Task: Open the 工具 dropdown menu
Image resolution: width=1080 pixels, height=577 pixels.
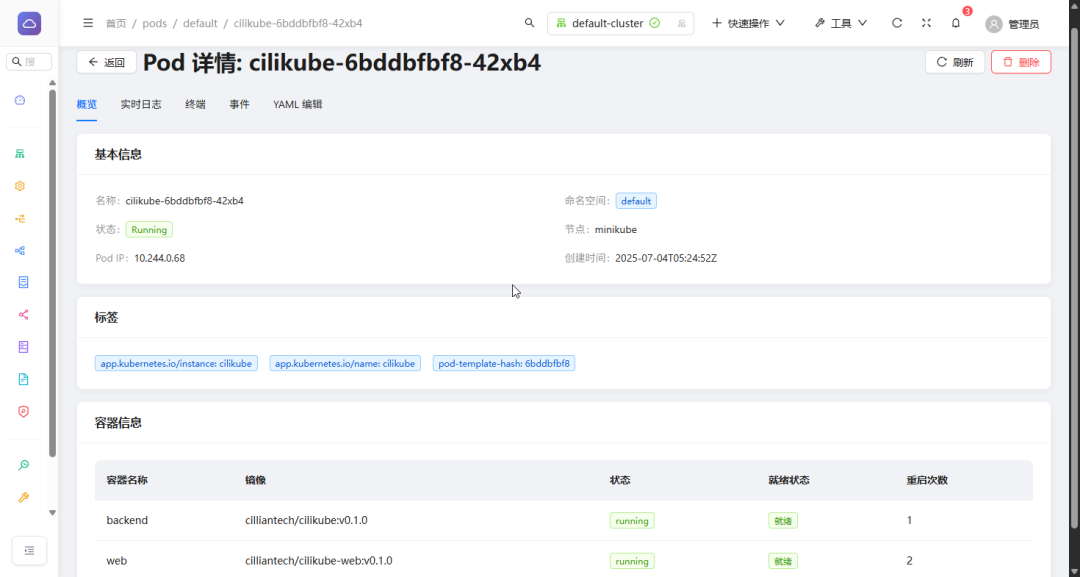Action: [x=840, y=23]
